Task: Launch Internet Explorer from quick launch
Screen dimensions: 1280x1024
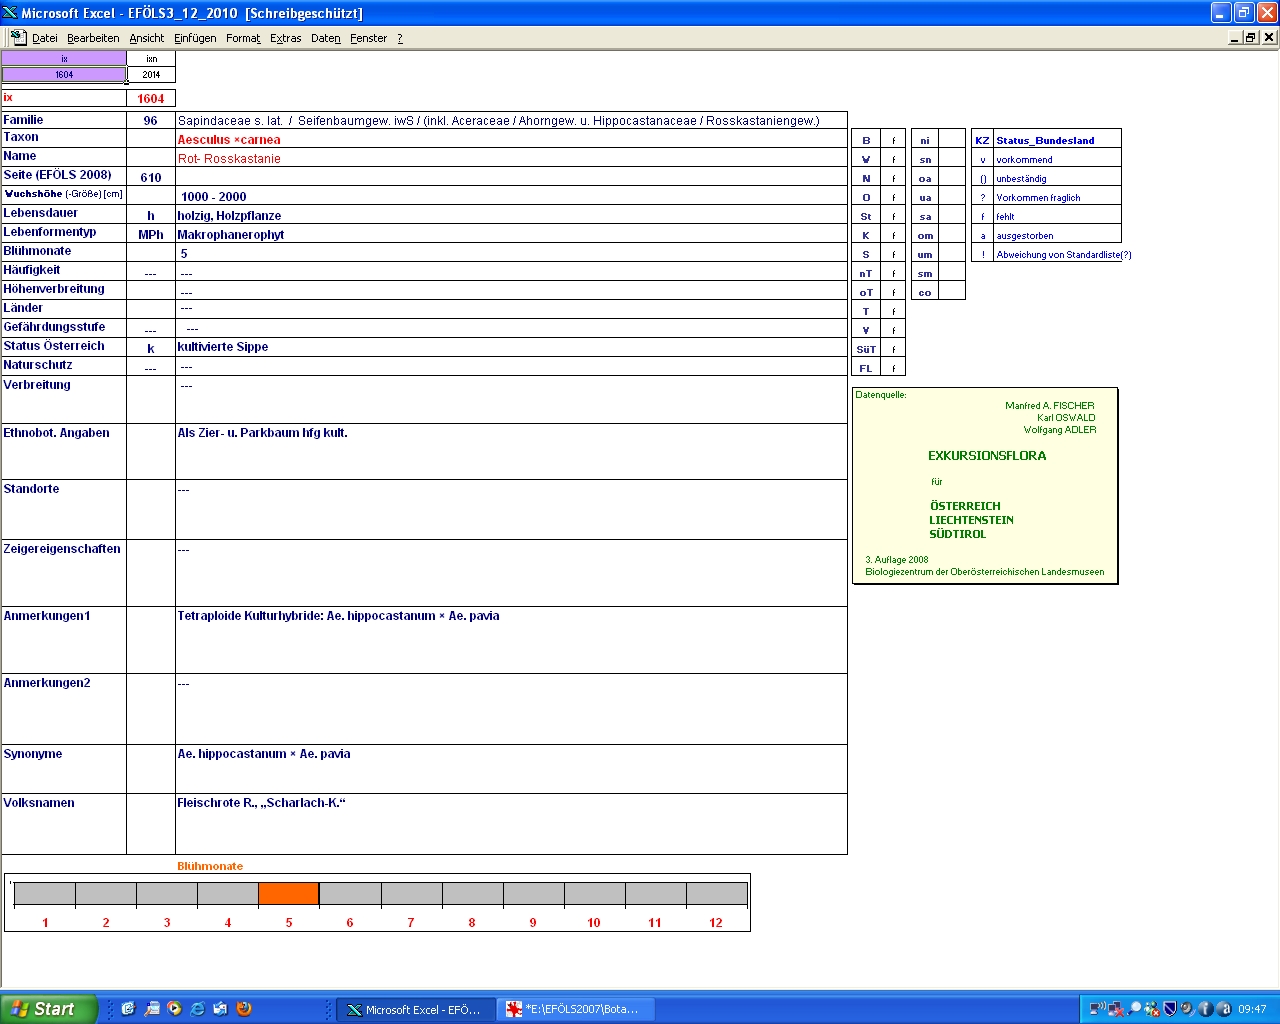Action: 198,1009
